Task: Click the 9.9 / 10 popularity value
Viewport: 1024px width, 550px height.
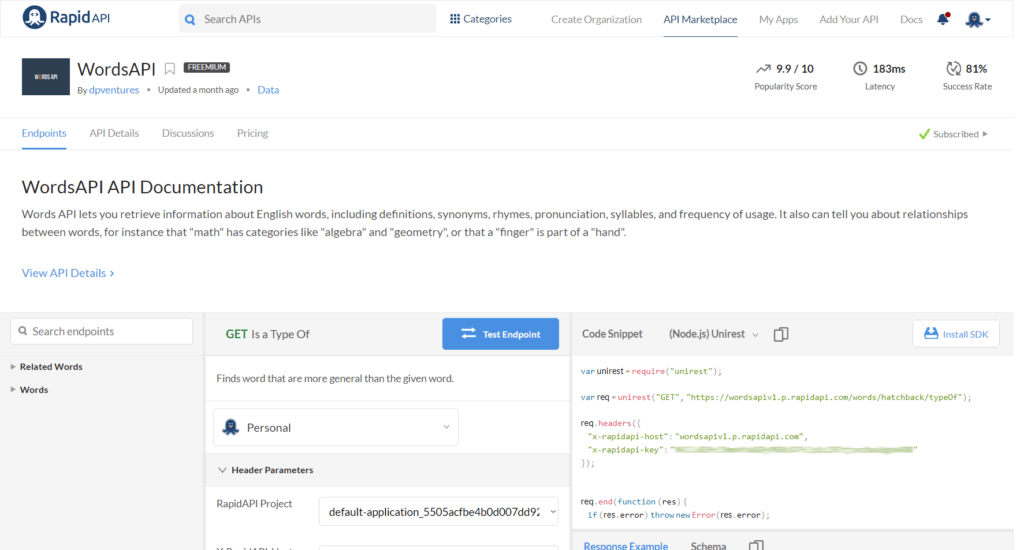Action: pyautogui.click(x=794, y=69)
